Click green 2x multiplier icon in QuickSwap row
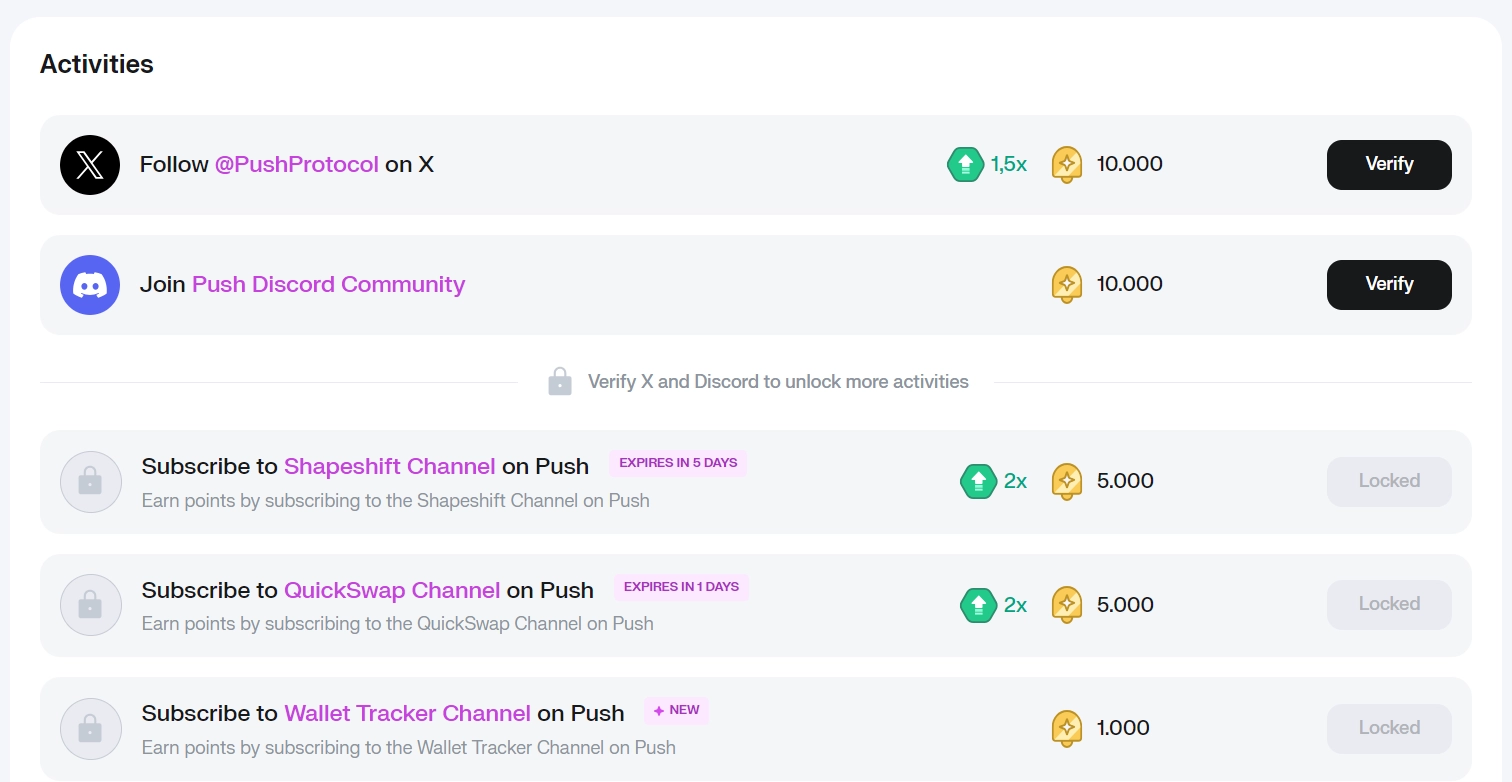Viewport: 1512px width, 782px height. click(979, 604)
